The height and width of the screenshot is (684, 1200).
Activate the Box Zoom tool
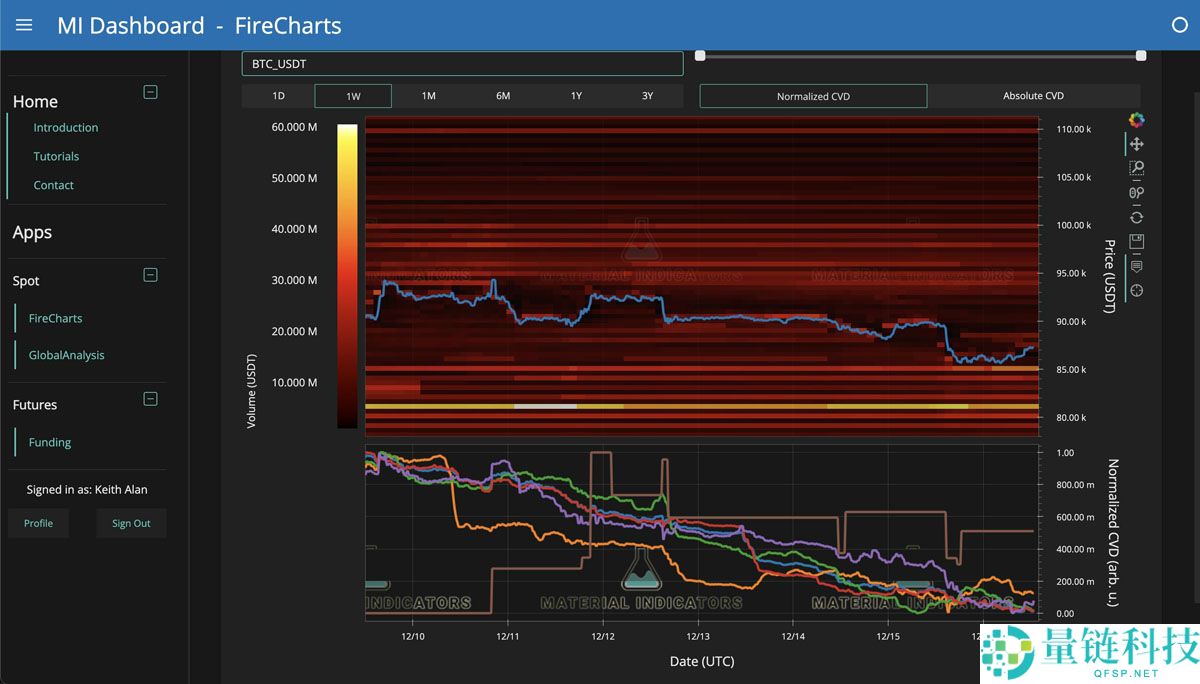coord(1136,168)
